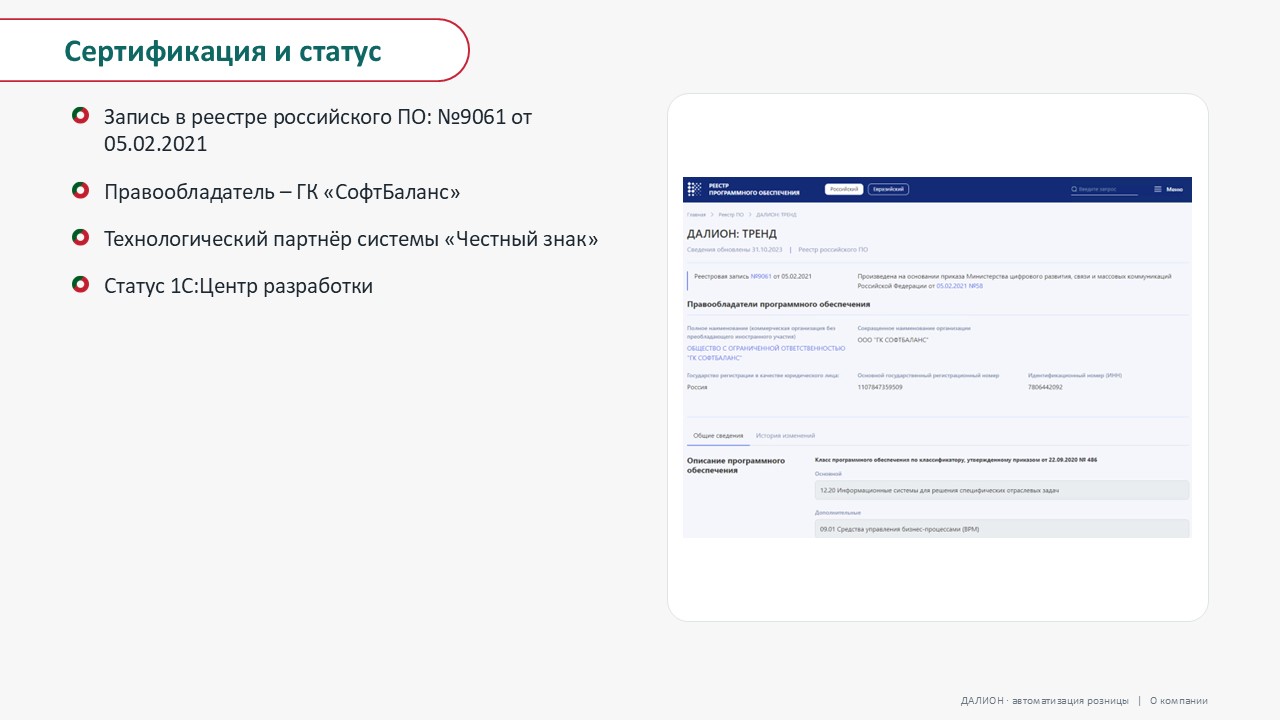Open the Общие сведения tab
Viewport: 1280px width, 720px height.
pos(718,436)
